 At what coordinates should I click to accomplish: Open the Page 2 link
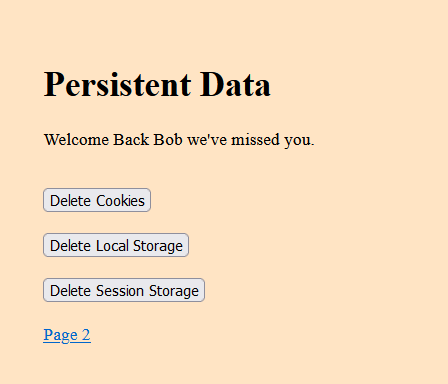click(x=67, y=335)
